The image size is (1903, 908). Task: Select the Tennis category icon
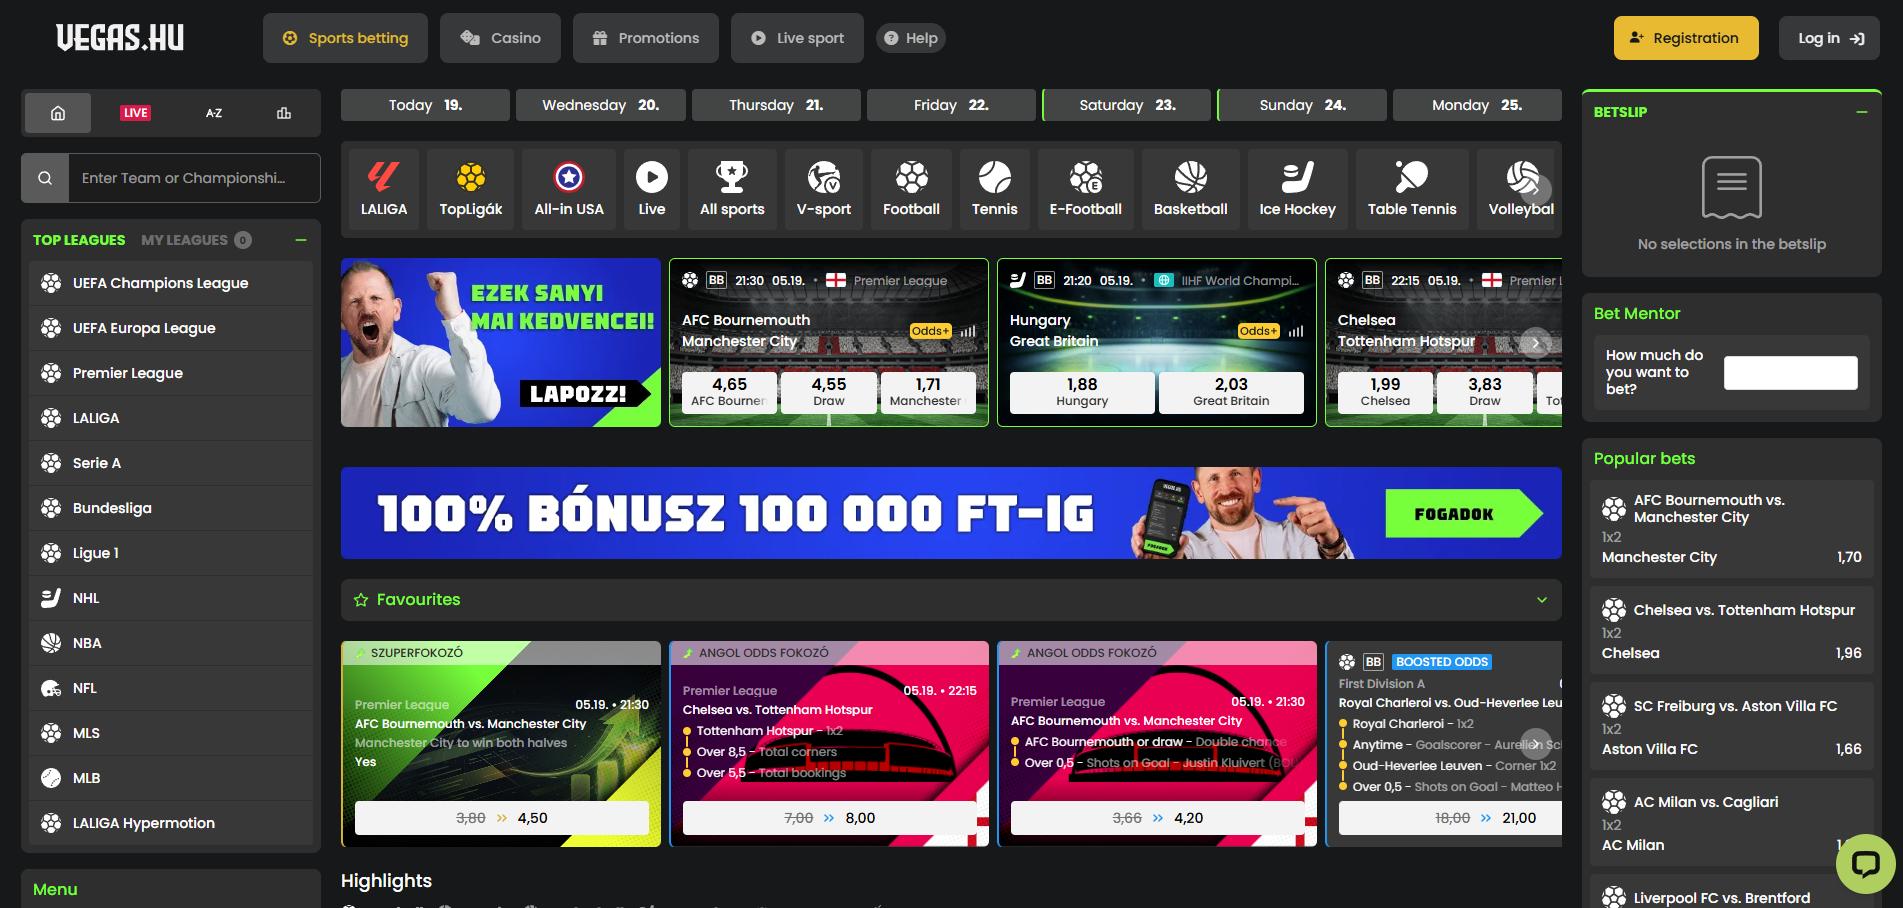point(995,190)
